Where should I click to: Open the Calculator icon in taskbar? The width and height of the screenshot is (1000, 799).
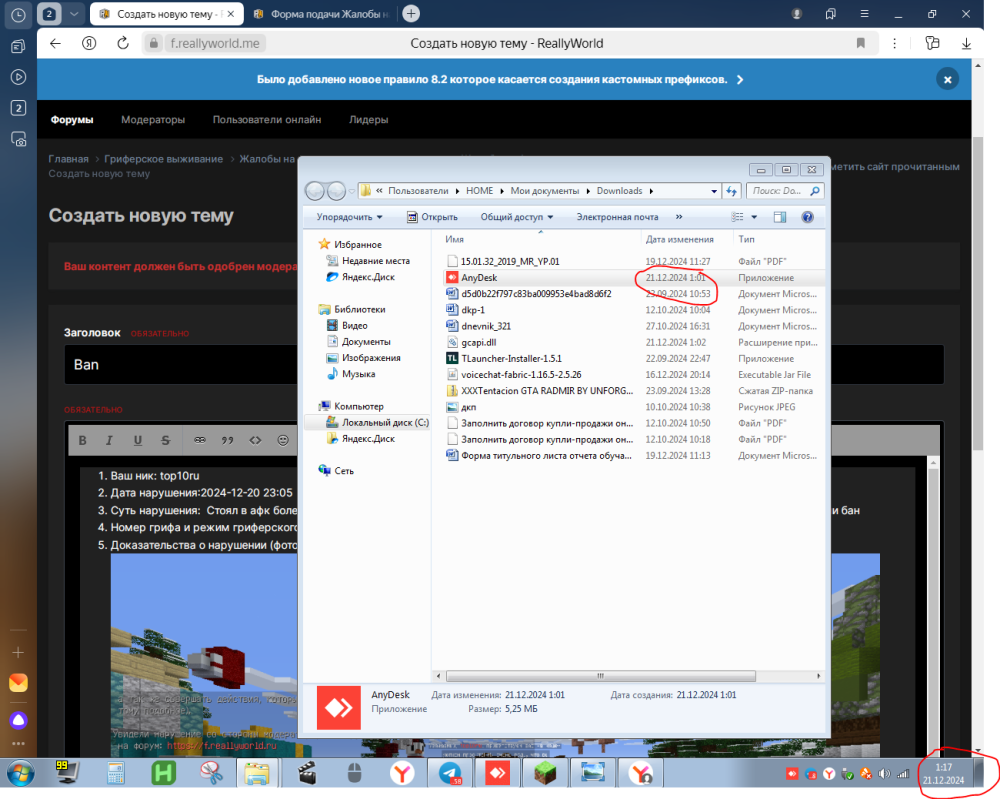(115, 773)
